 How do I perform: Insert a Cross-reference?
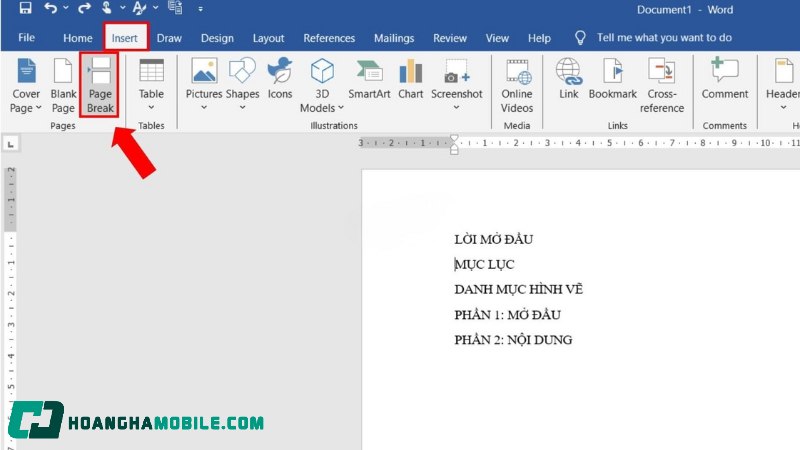661,84
